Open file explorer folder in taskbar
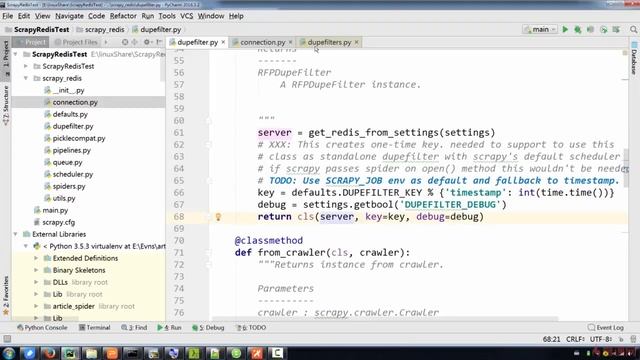 tap(91, 353)
